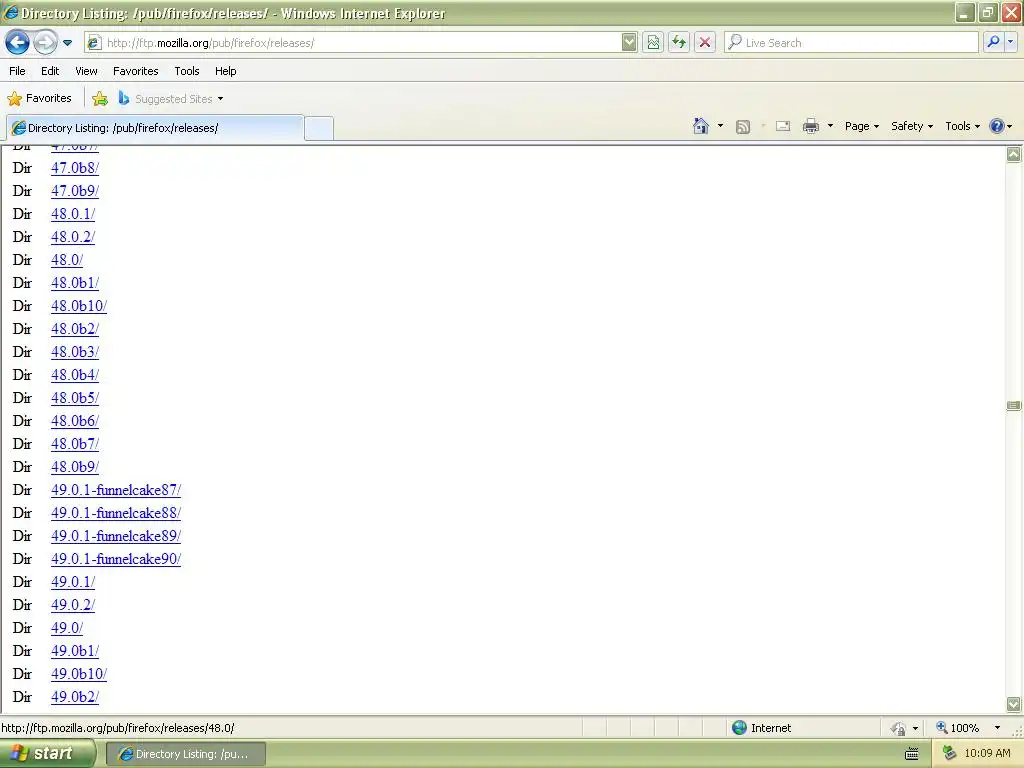Open the 49.0.1-funnelcake88/ link
The height and width of the screenshot is (768, 1024).
pyautogui.click(x=116, y=513)
